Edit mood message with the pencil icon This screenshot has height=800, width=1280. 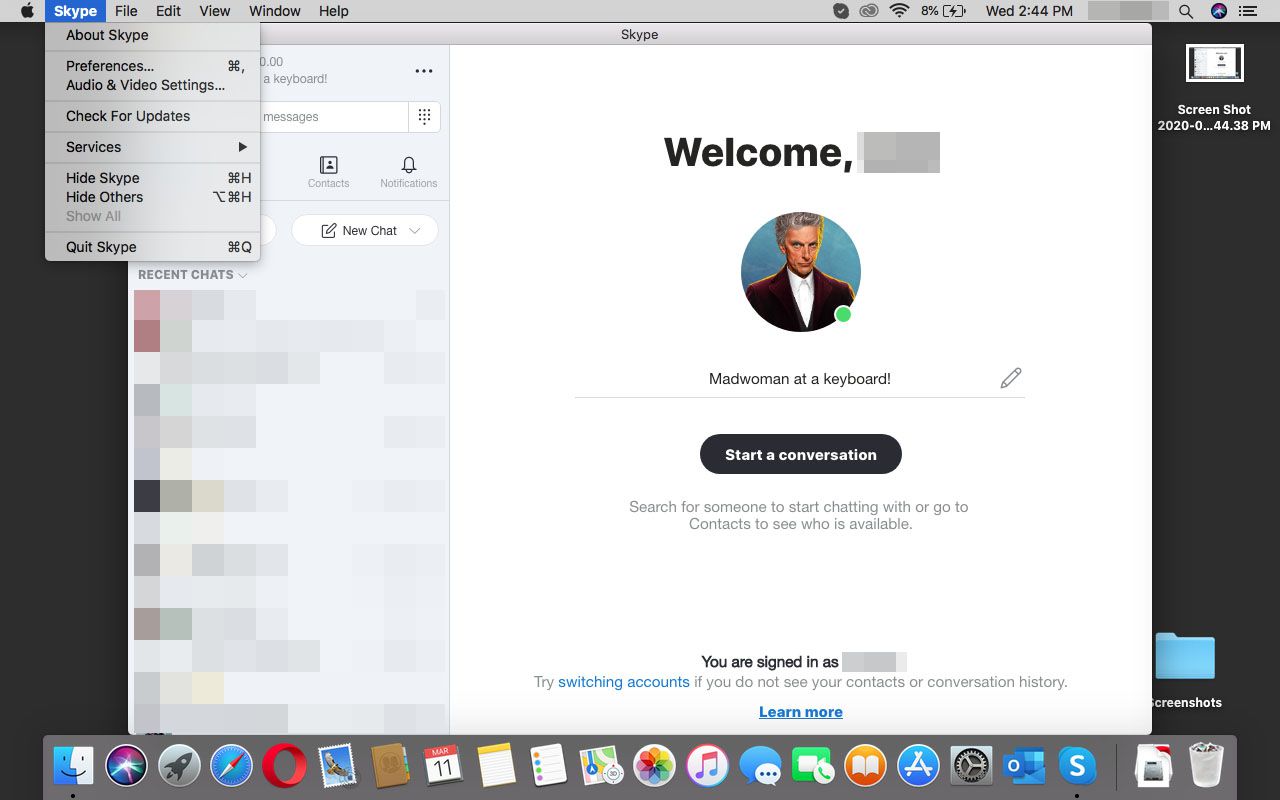coord(1010,378)
